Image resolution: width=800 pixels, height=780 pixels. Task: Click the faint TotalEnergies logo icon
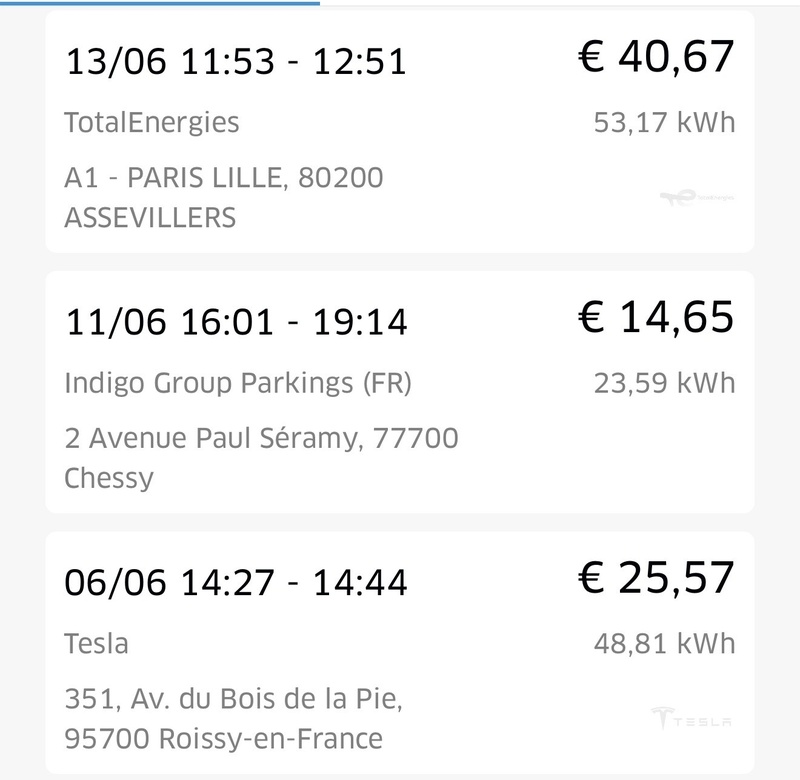point(696,197)
